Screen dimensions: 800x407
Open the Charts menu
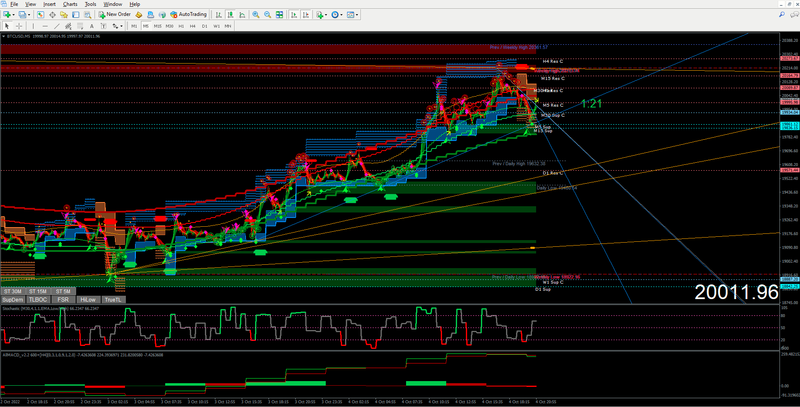tap(70, 4)
